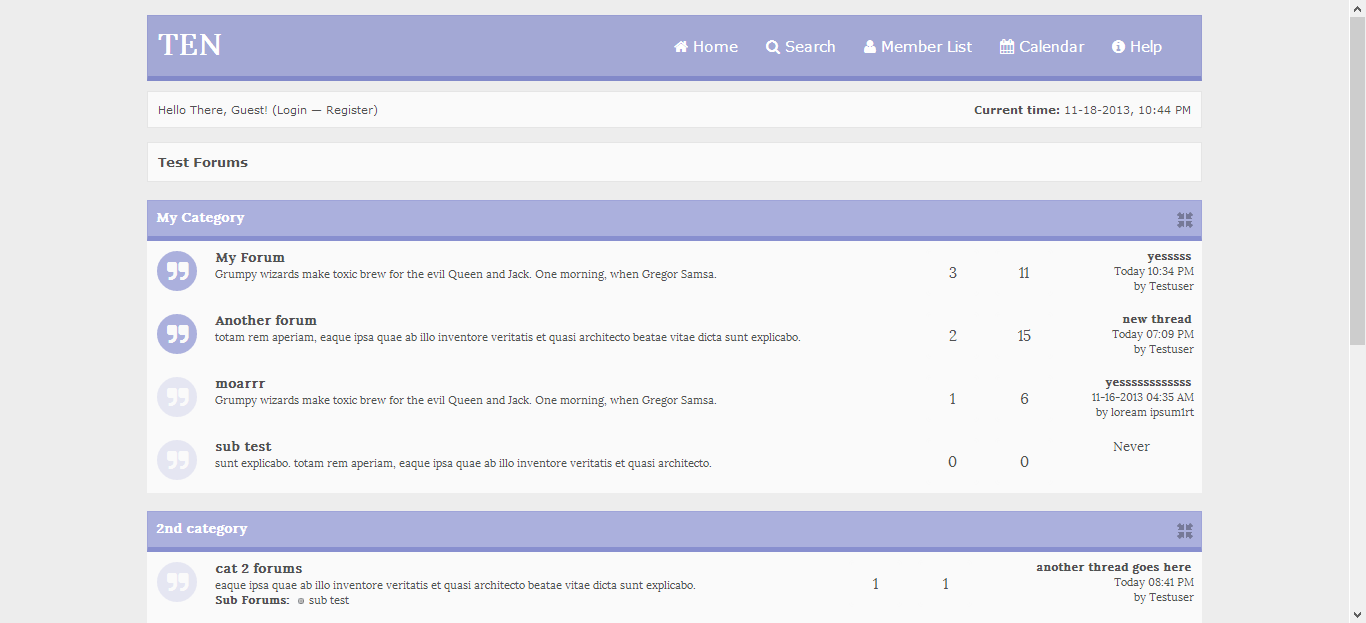Open the Member List page
Image resolution: width=1366 pixels, height=623 pixels.
tap(926, 47)
